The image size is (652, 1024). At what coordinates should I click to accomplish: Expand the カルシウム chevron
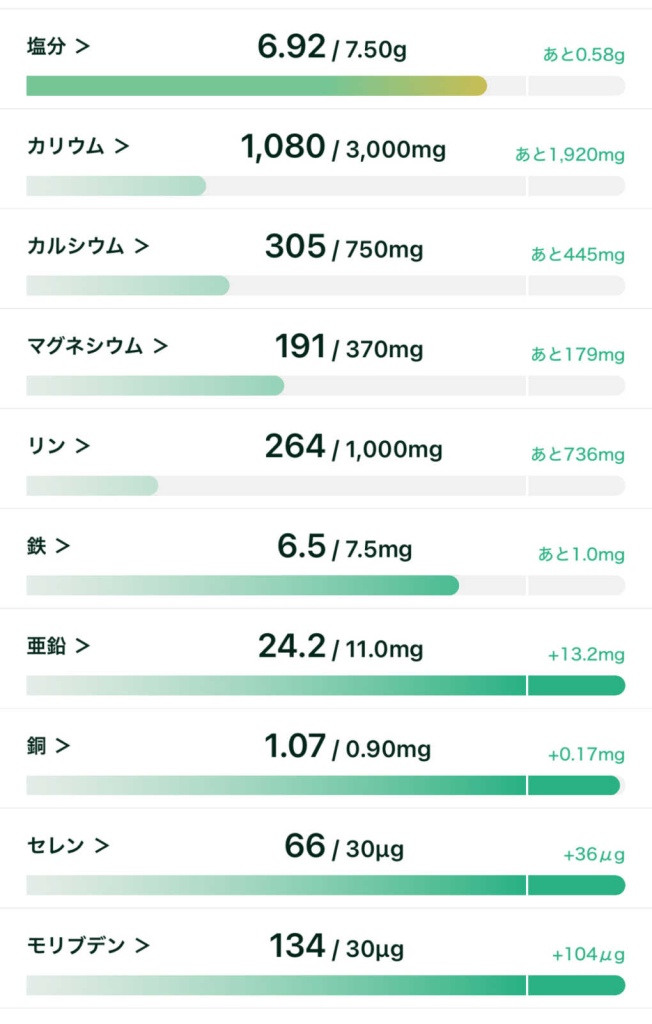click(141, 246)
